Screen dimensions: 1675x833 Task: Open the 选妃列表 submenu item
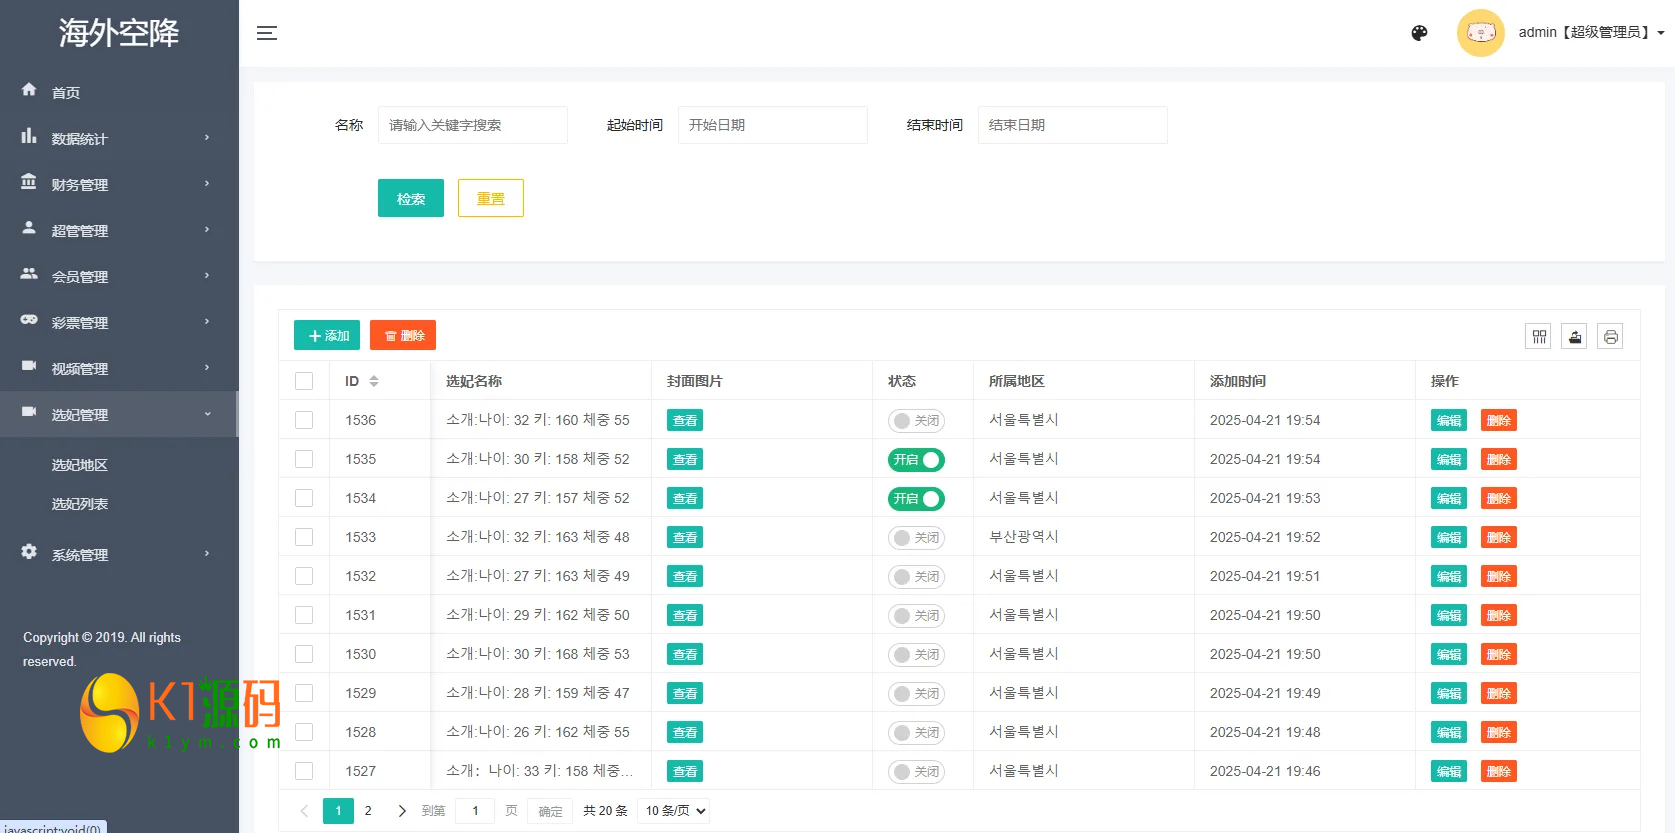80,504
